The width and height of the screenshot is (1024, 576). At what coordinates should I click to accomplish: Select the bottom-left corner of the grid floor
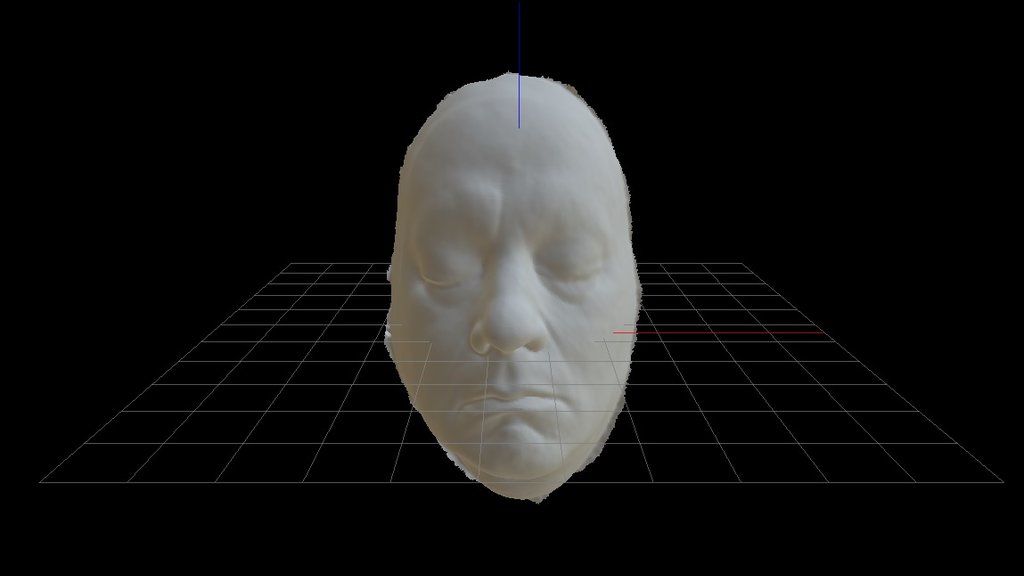click(x=40, y=482)
